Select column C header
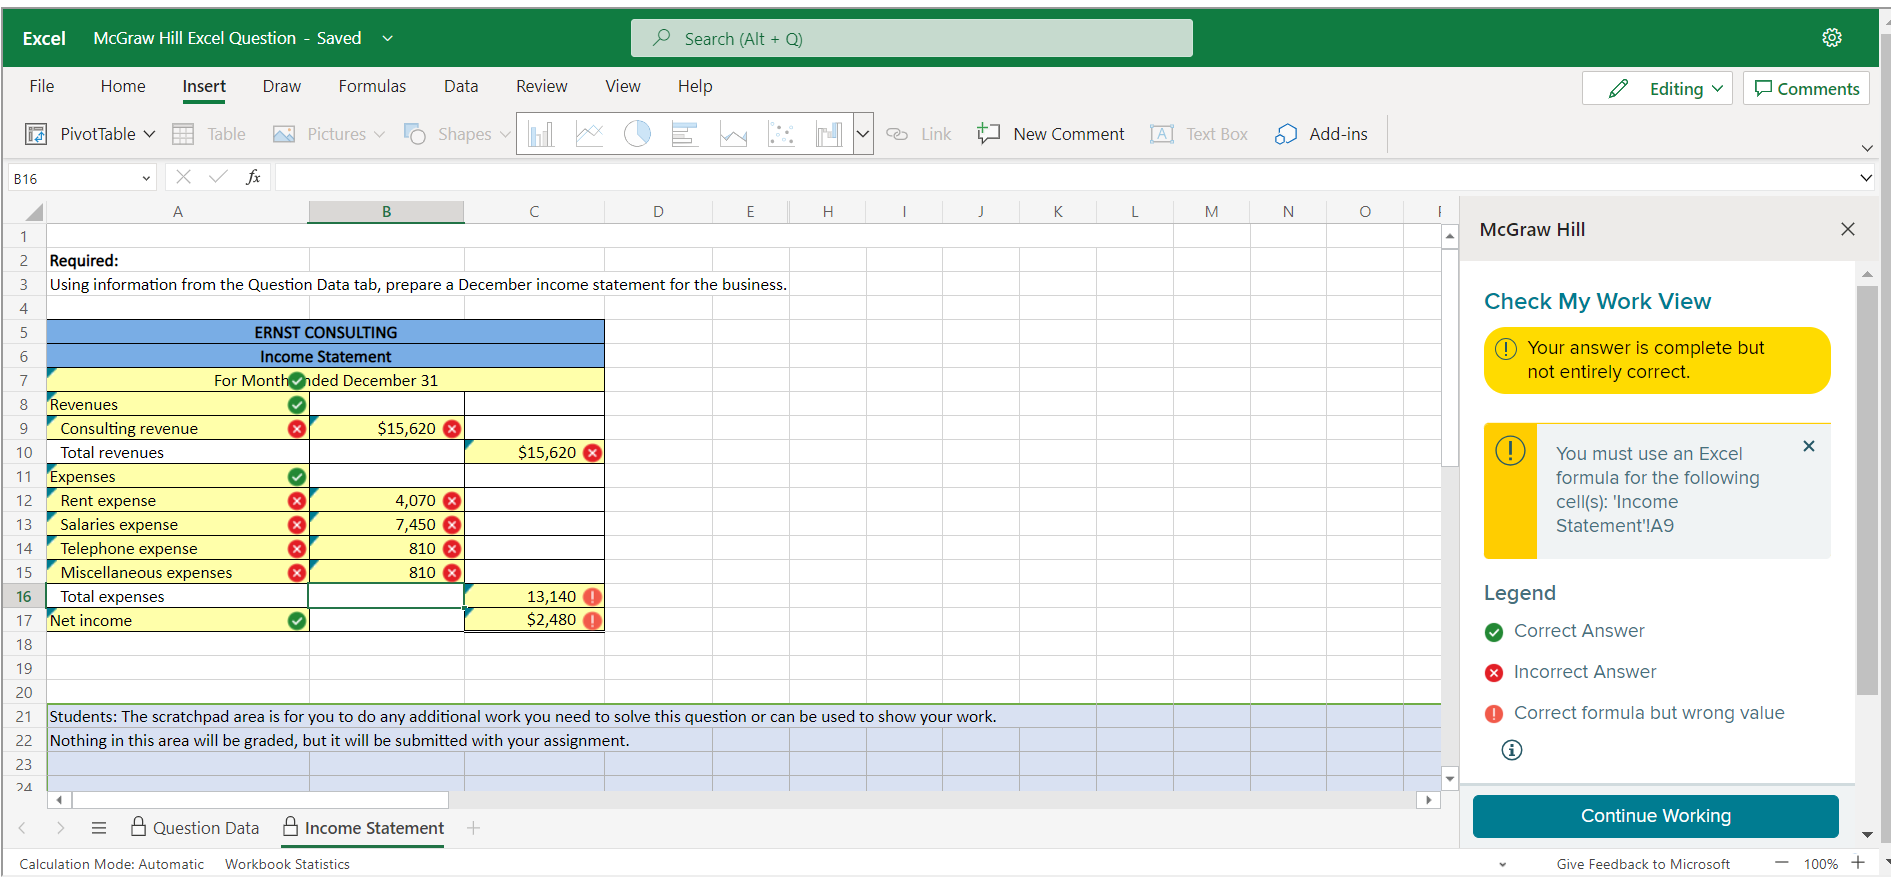This screenshot has width=1891, height=891. [x=534, y=212]
